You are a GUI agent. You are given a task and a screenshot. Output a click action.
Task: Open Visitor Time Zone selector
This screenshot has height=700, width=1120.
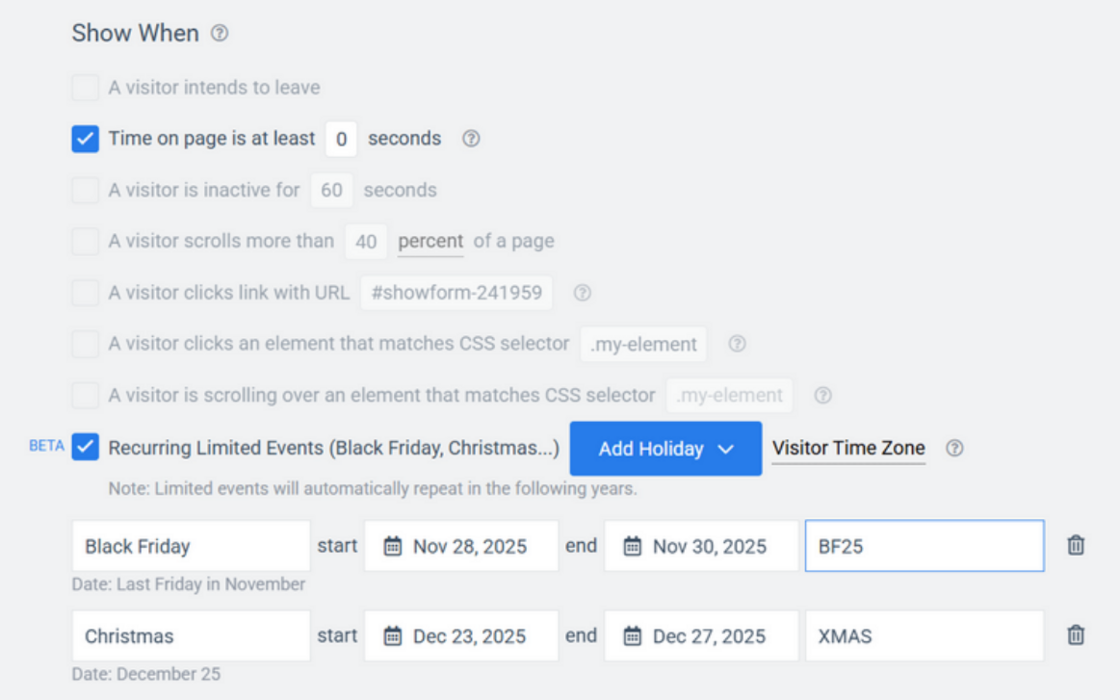[848, 448]
